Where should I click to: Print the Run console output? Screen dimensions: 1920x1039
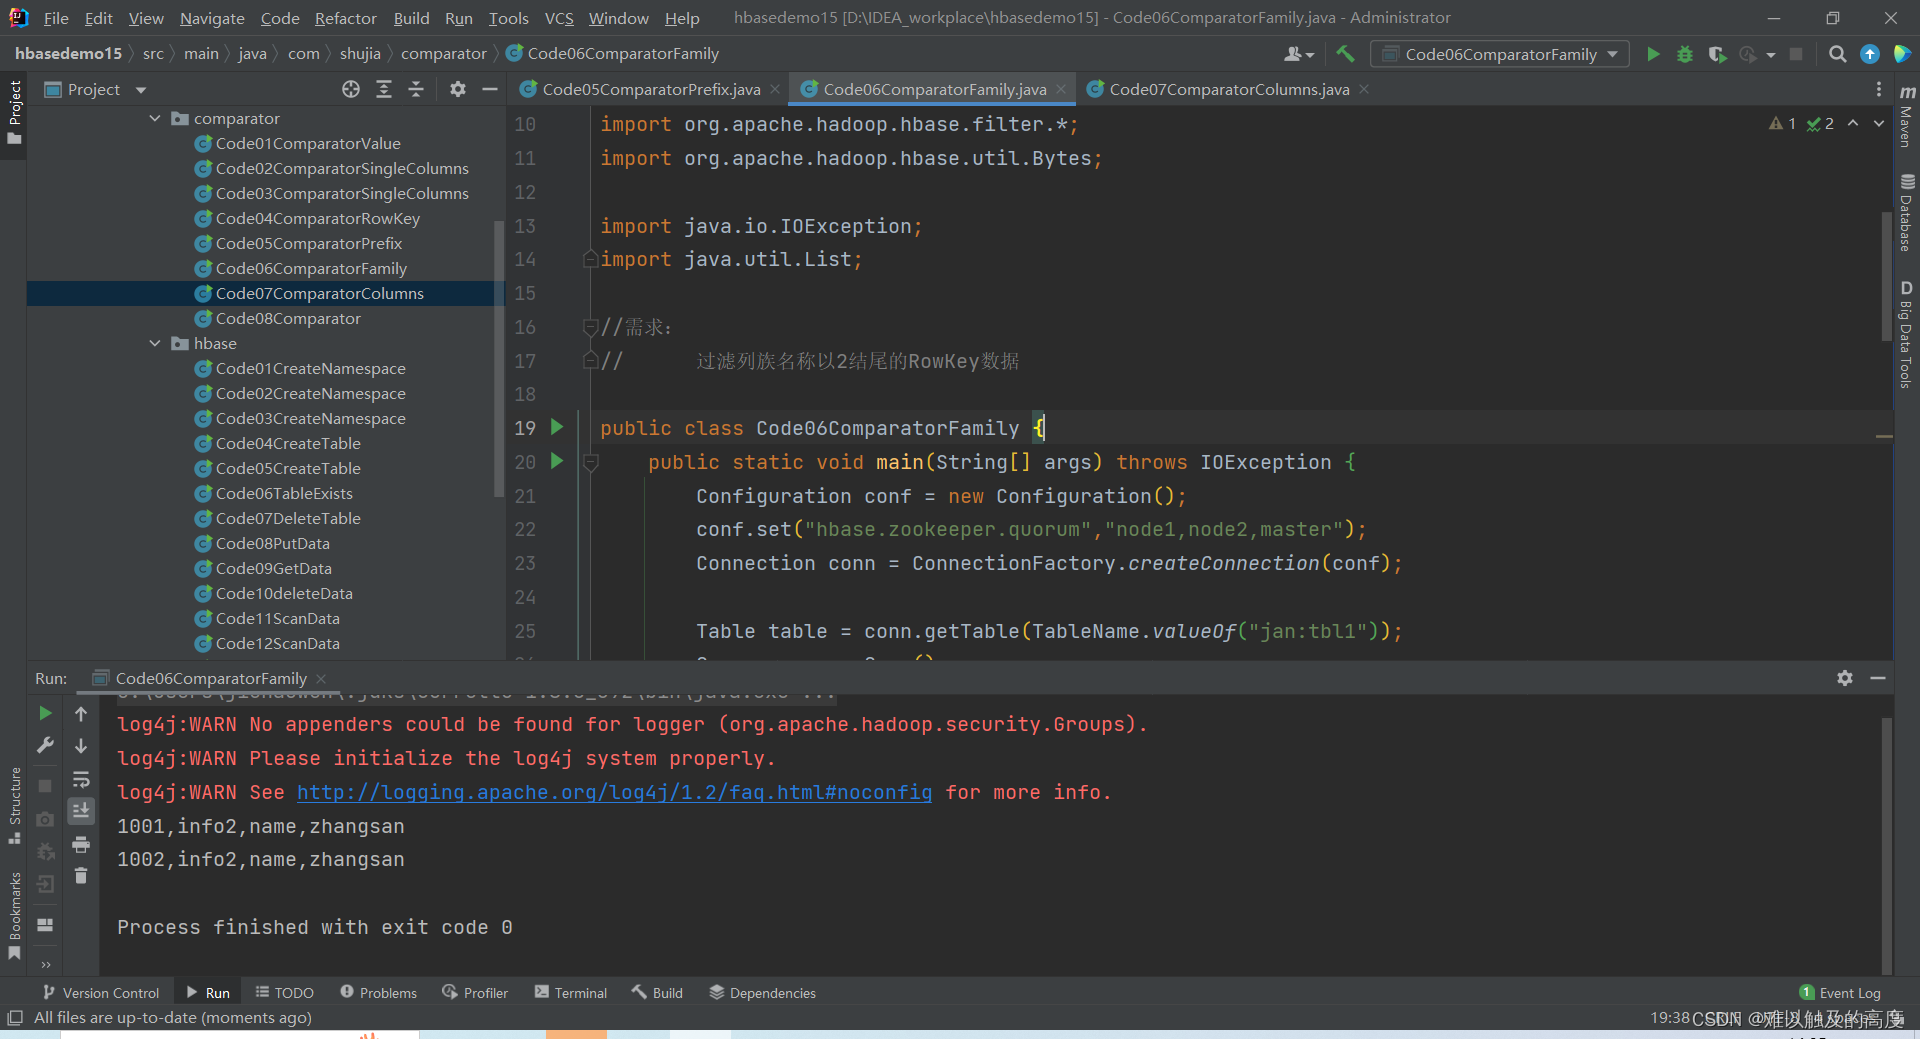tap(81, 845)
